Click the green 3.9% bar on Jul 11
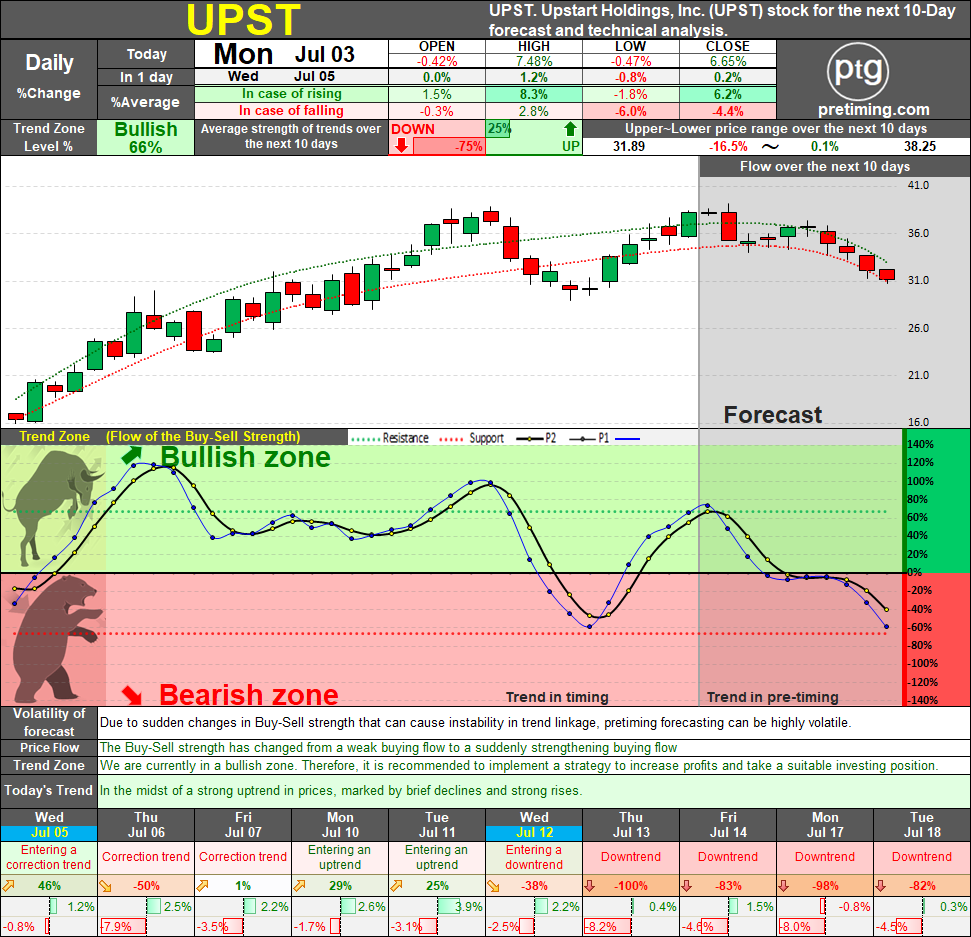The height and width of the screenshot is (937, 971). point(449,907)
